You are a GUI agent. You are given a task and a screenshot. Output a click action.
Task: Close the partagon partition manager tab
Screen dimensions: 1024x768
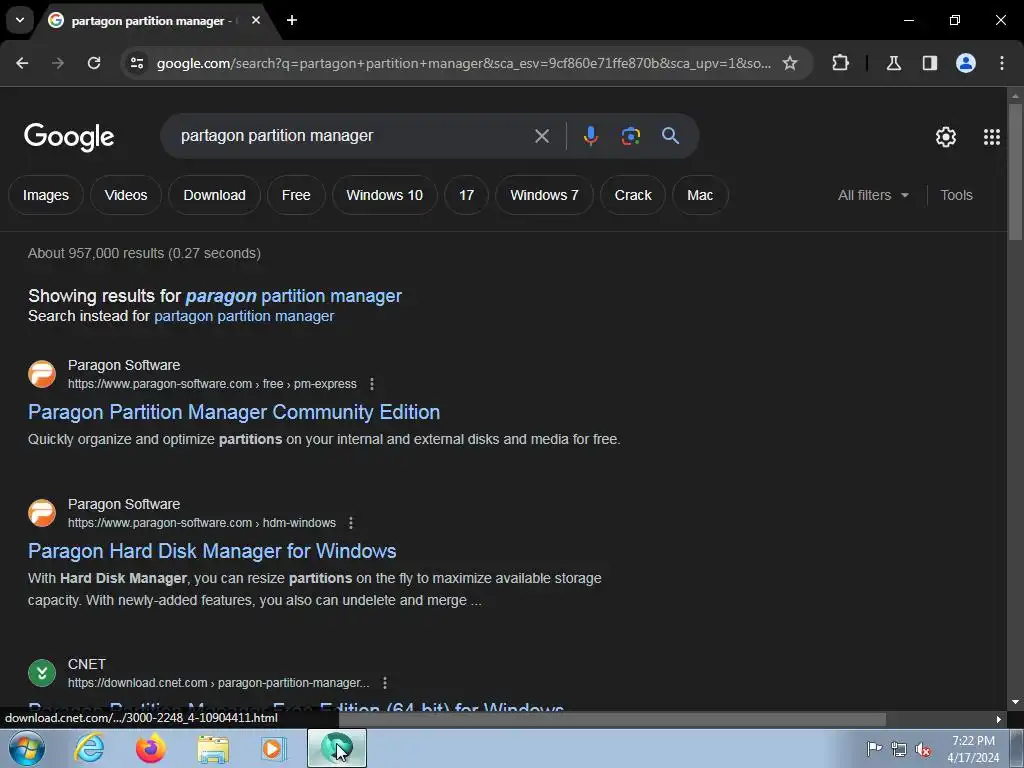pyautogui.click(x=256, y=20)
